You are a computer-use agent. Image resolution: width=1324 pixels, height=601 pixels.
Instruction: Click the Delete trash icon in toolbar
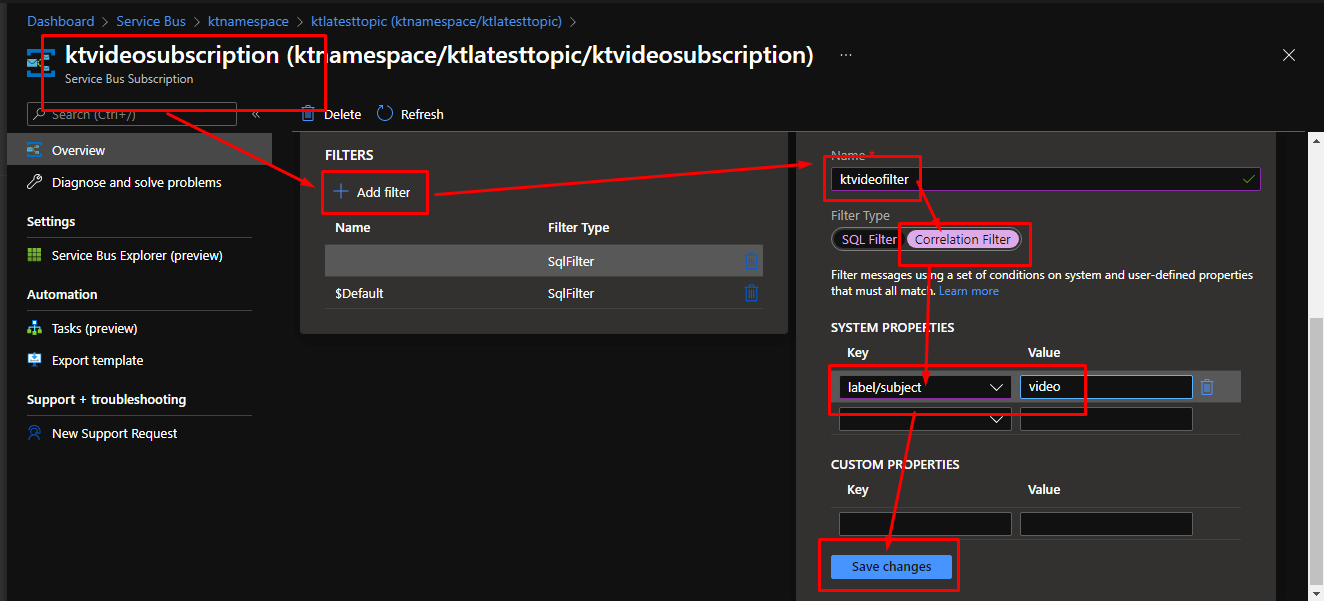[x=308, y=114]
